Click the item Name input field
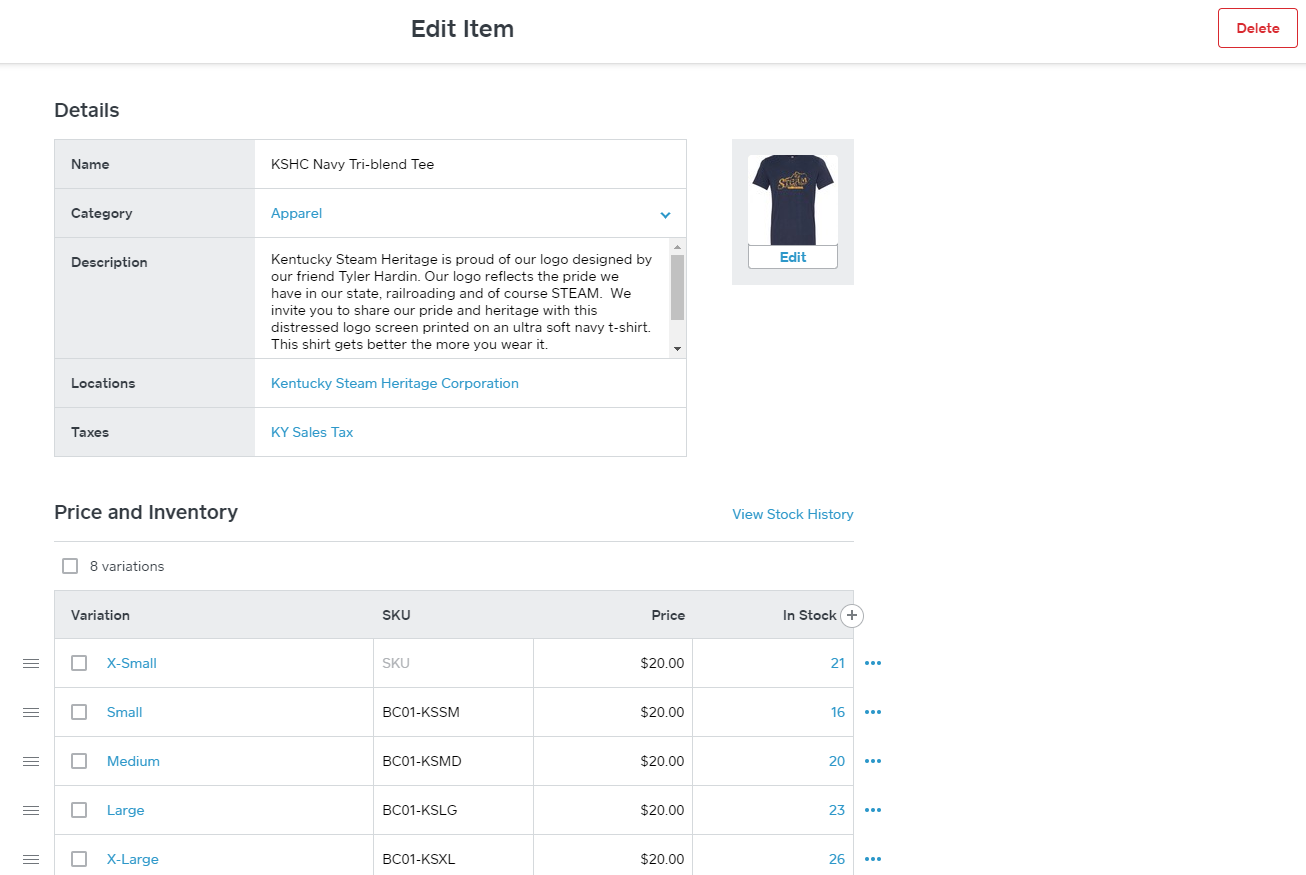 [470, 164]
